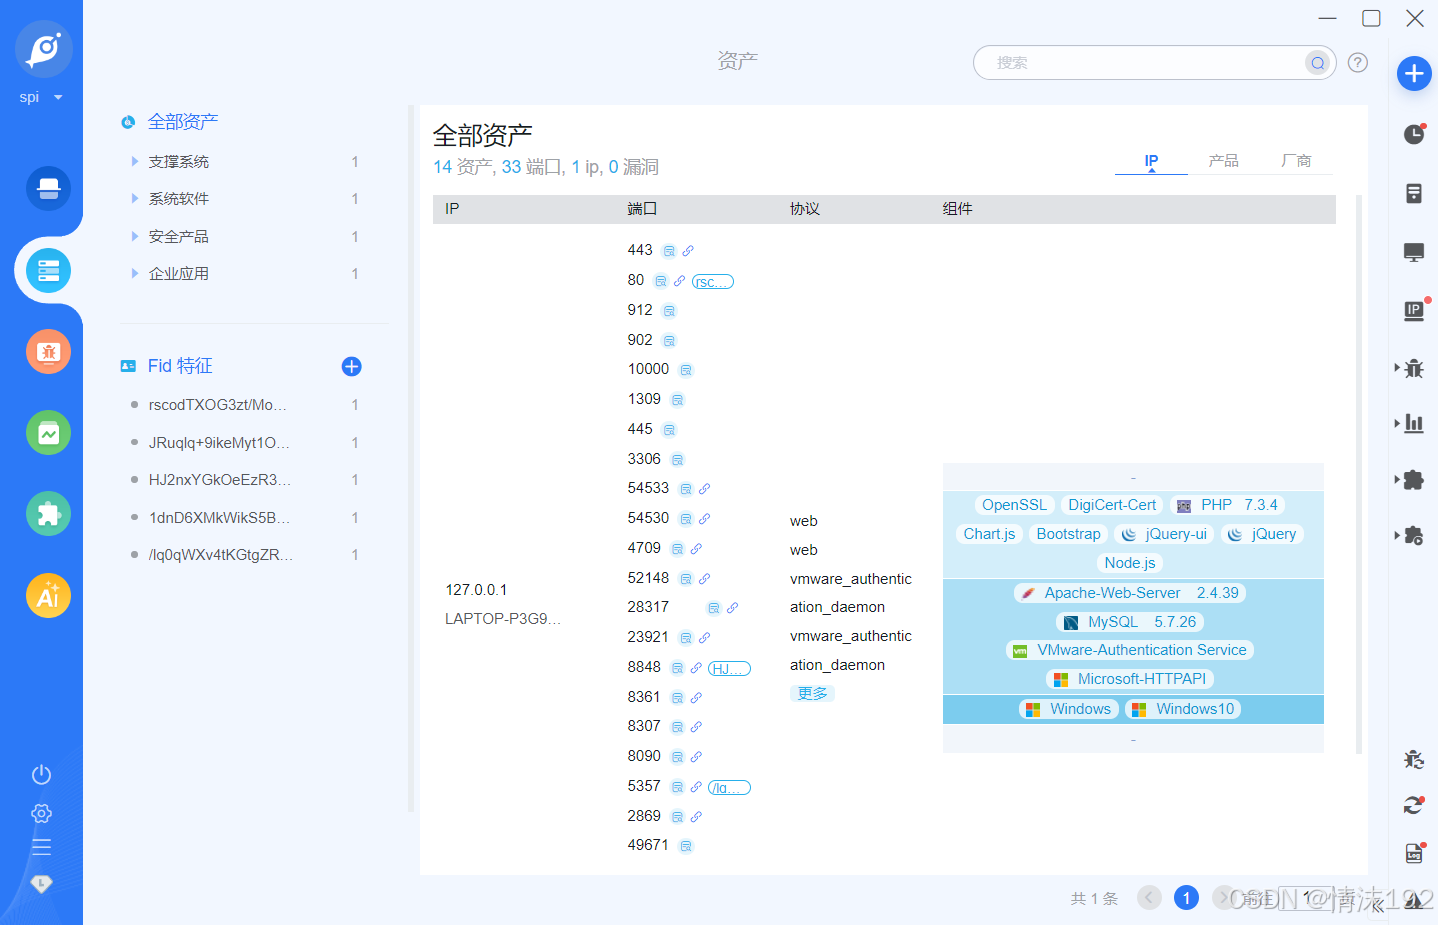The image size is (1438, 925).
Task: Open the spi account dropdown at top left
Action: click(40, 96)
